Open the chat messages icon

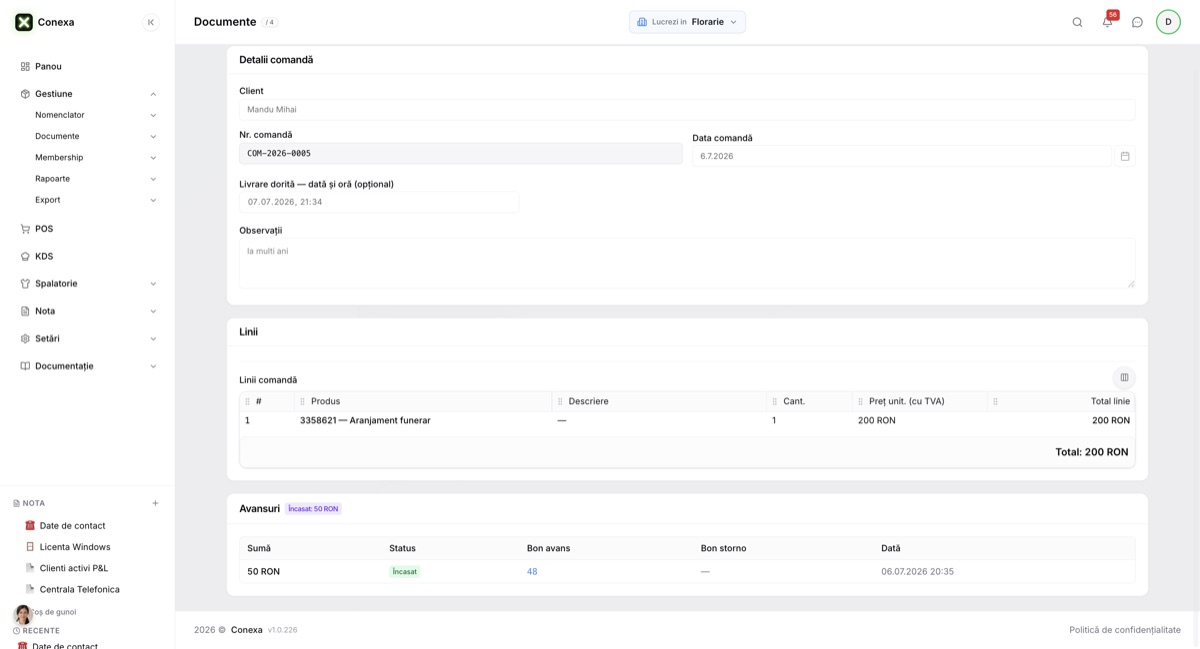pyautogui.click(x=1137, y=22)
